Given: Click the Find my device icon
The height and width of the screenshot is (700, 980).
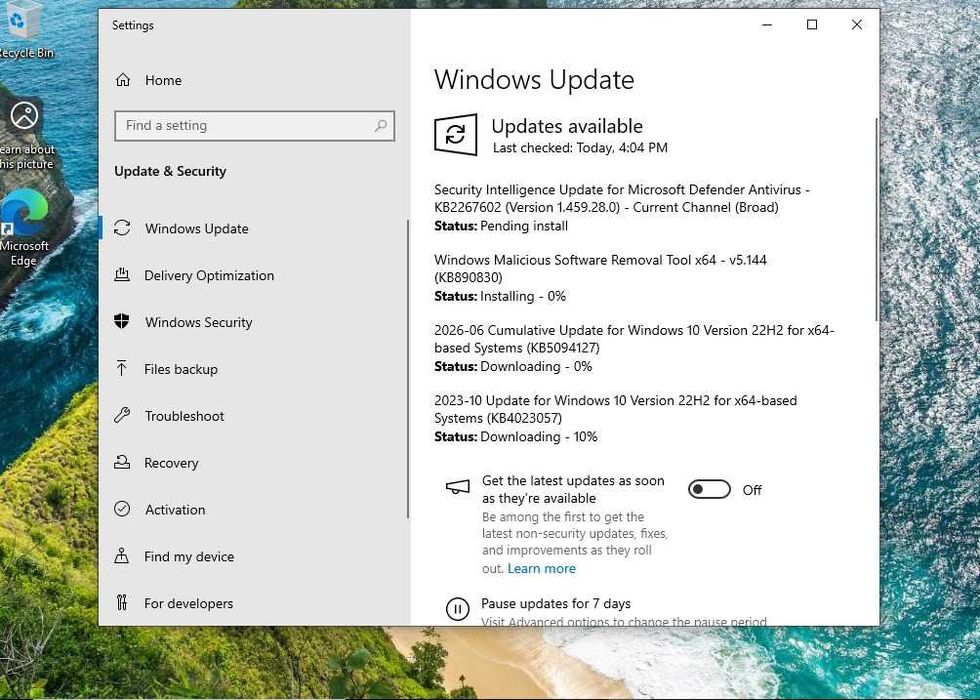Looking at the screenshot, I should coord(122,556).
